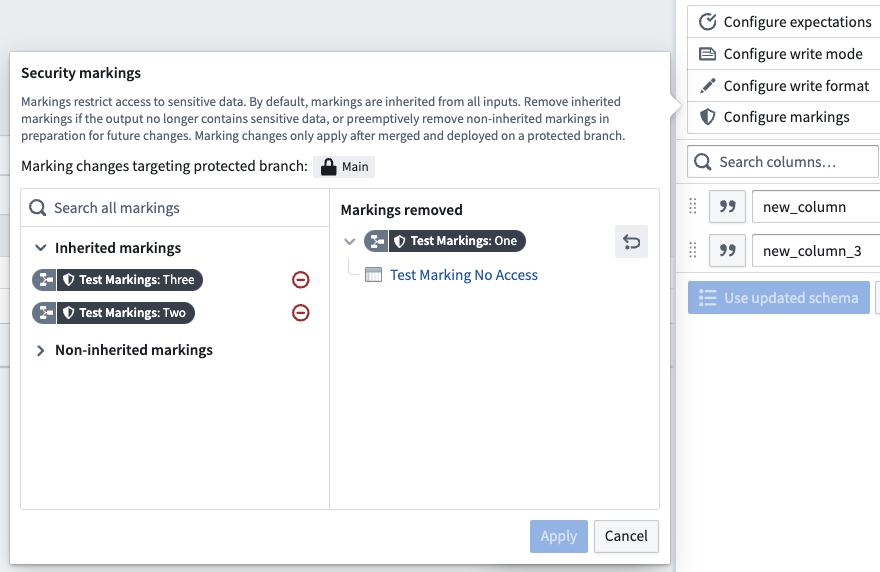Click Use updated schema button

click(x=779, y=298)
